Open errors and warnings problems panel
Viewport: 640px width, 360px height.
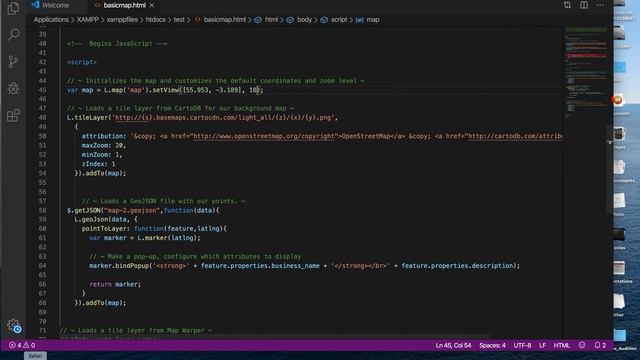pyautogui.click(x=22, y=345)
